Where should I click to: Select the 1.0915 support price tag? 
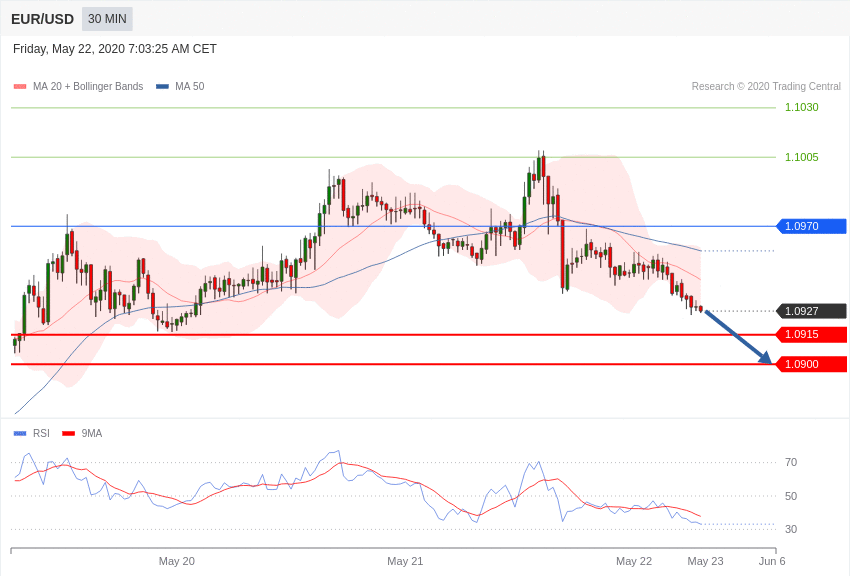point(812,334)
